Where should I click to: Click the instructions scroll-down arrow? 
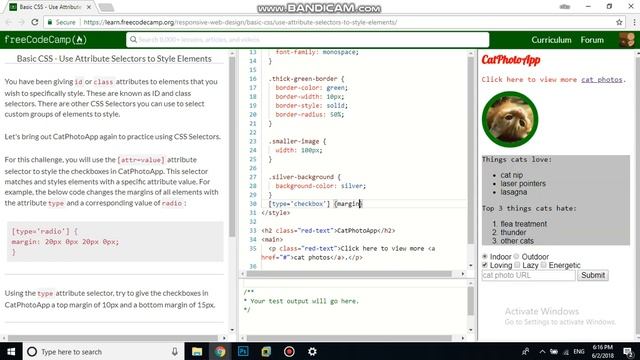click(x=232, y=329)
